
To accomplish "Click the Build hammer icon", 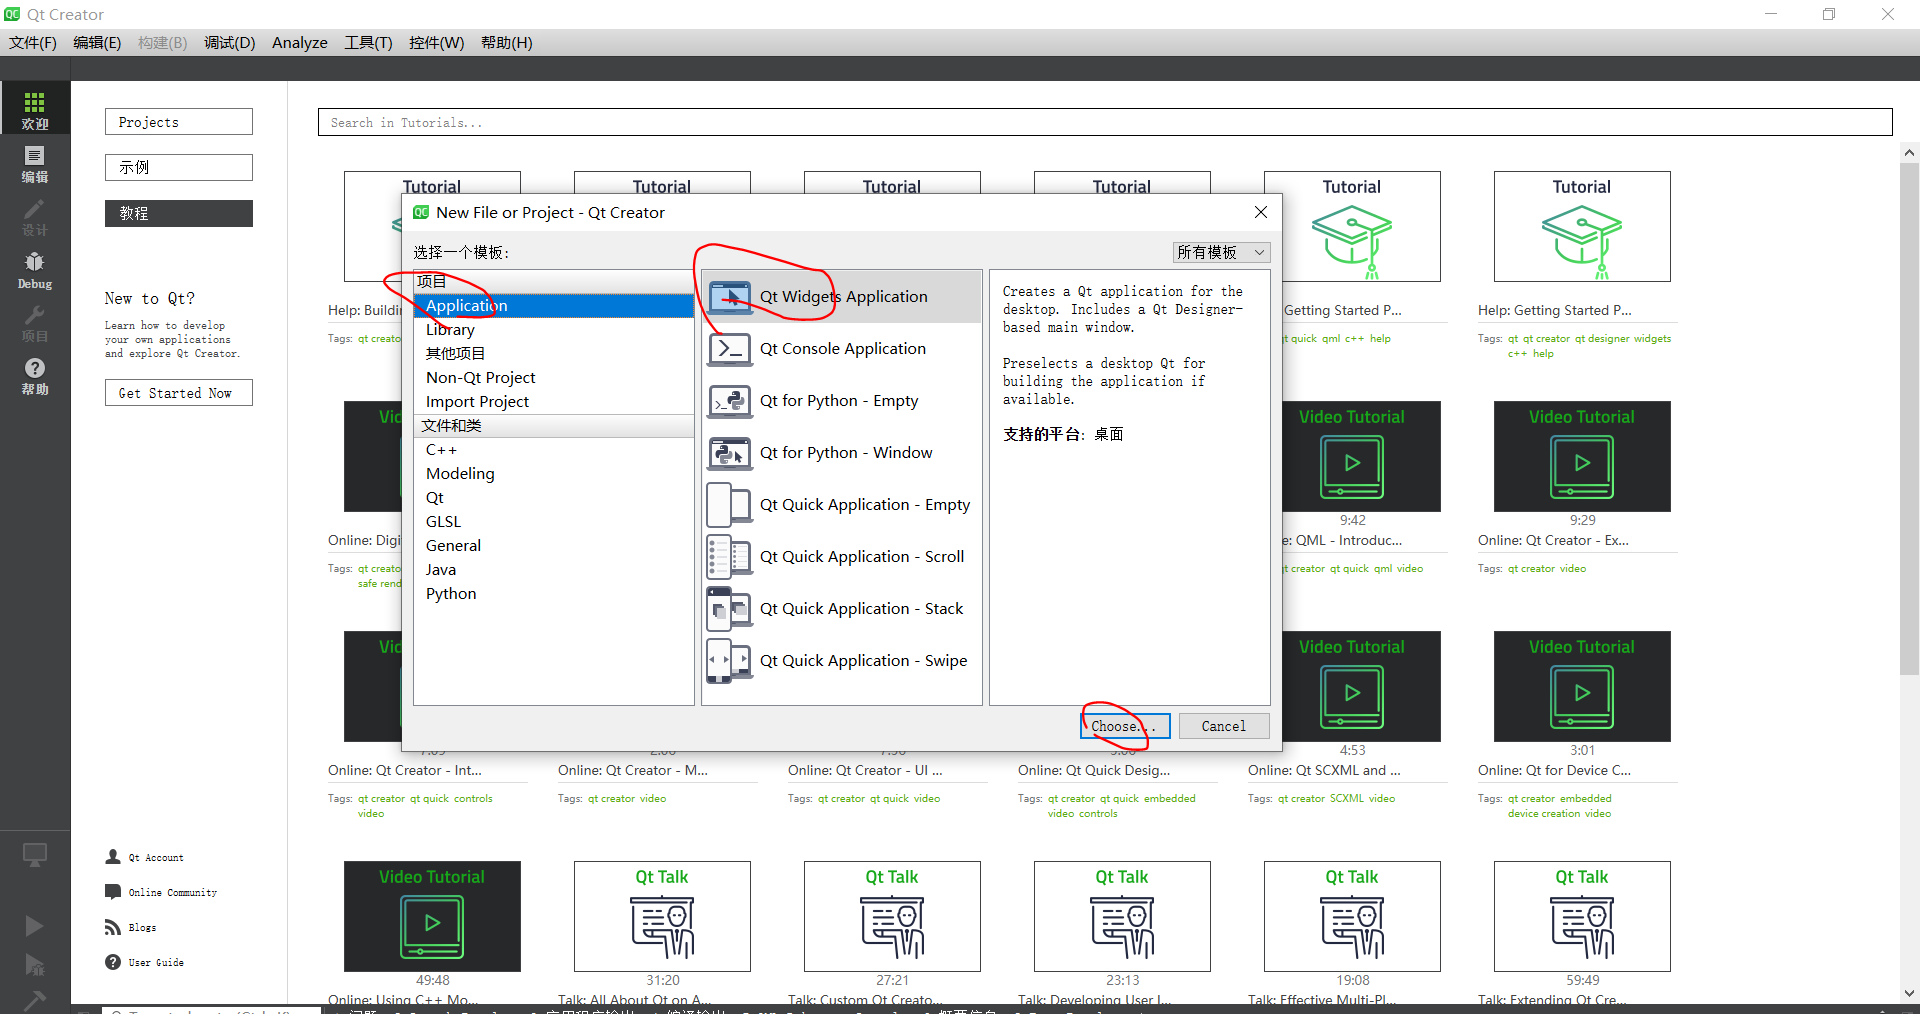I will click(34, 1000).
